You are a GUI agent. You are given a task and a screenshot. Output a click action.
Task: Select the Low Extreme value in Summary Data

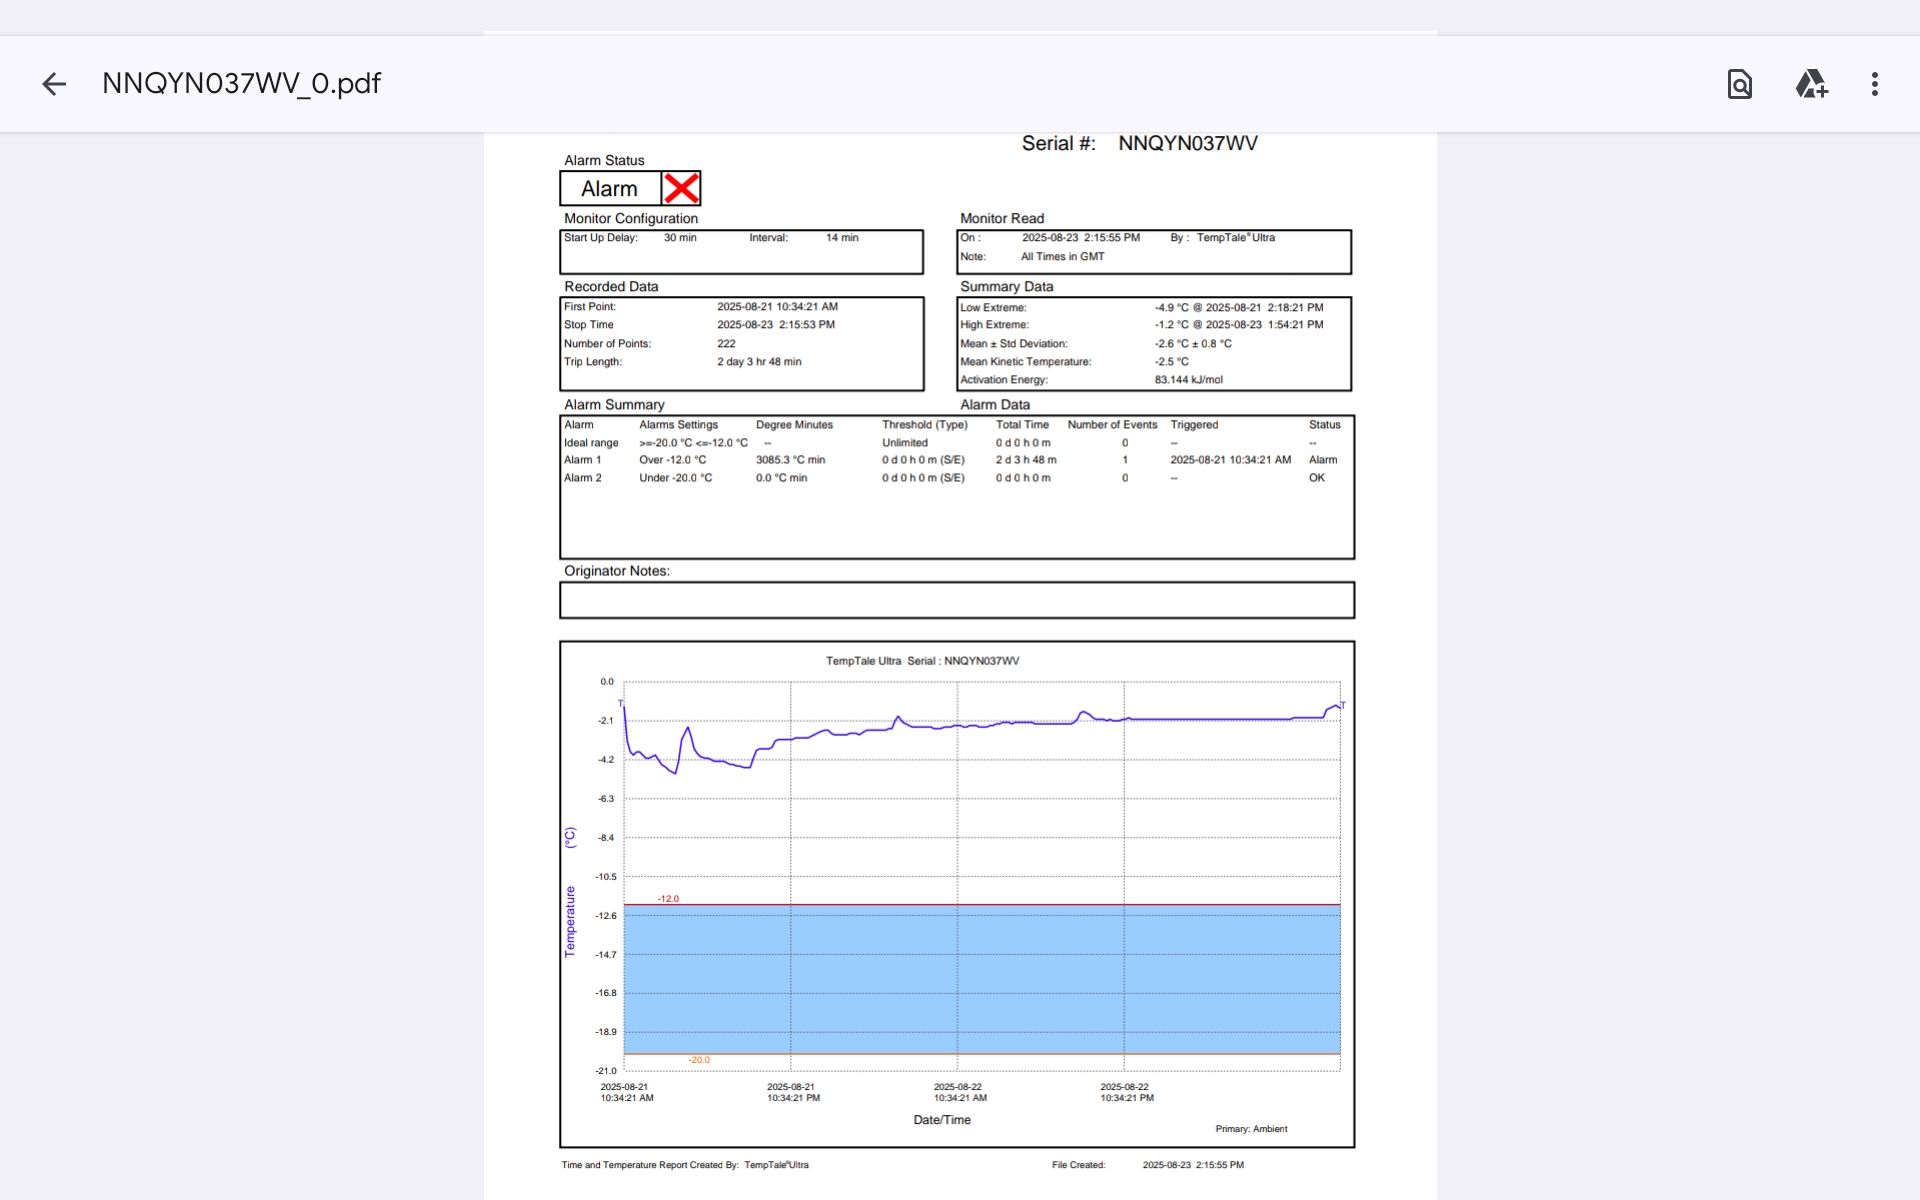1238,308
